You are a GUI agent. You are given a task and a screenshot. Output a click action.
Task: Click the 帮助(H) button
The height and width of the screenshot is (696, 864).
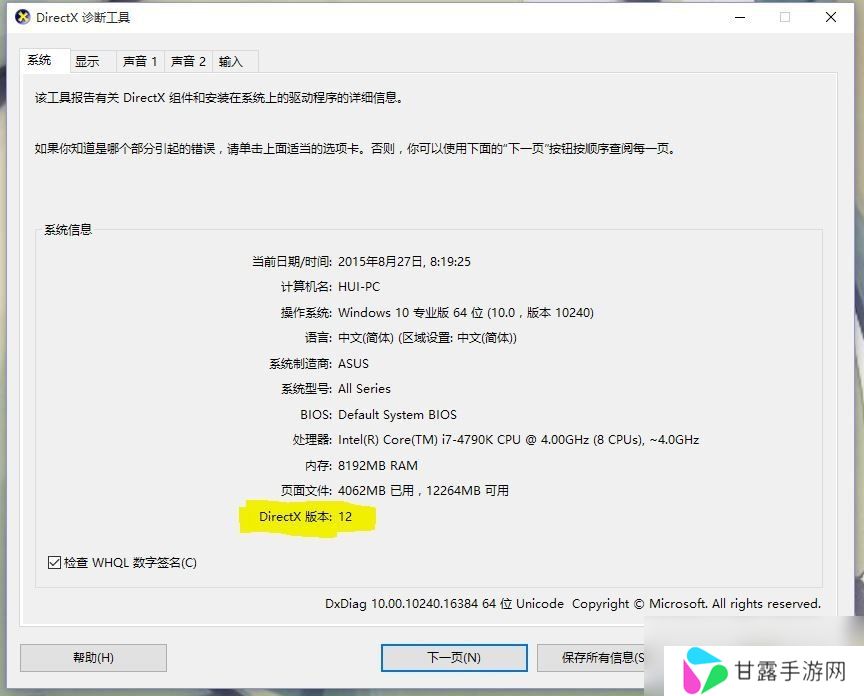[93, 657]
